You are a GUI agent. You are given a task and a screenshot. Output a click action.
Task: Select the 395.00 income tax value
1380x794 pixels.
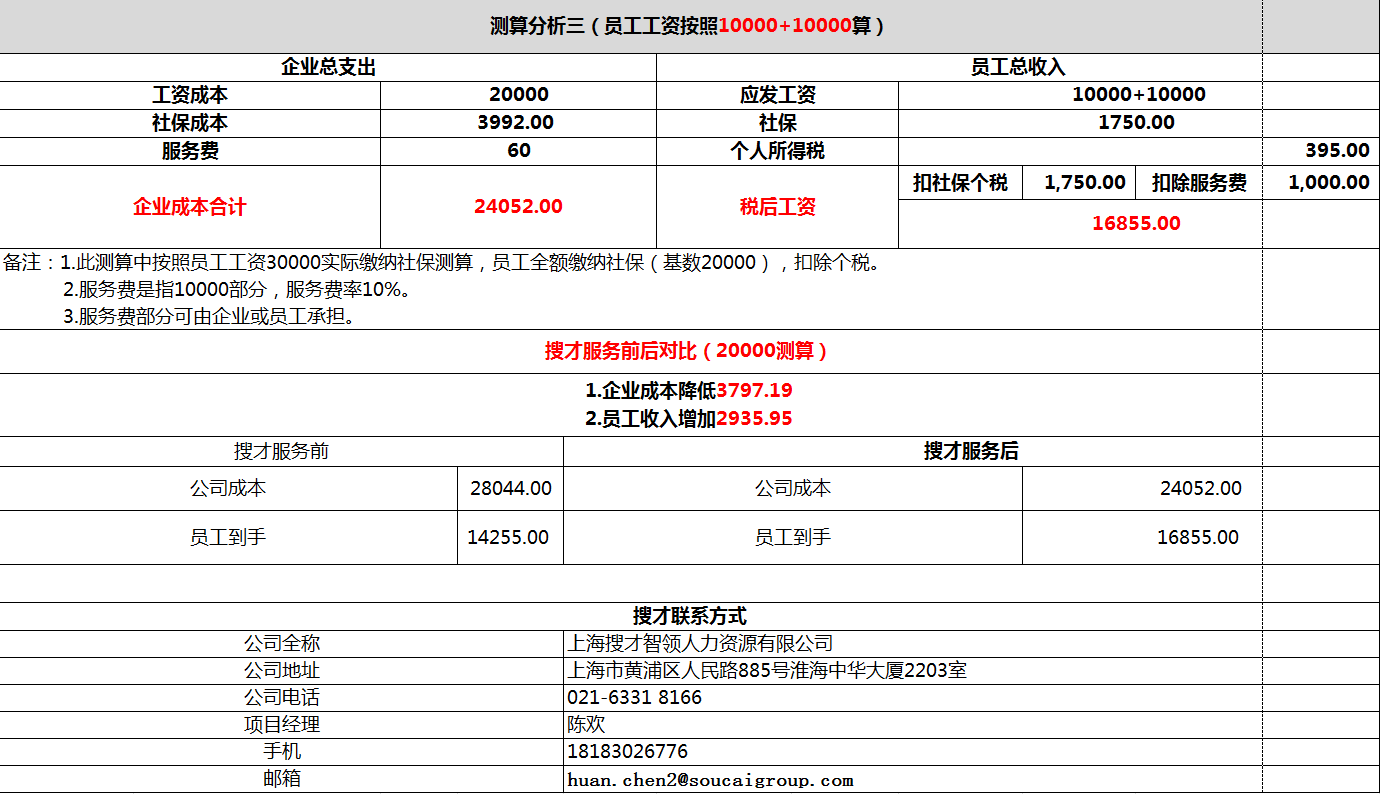coord(1338,151)
